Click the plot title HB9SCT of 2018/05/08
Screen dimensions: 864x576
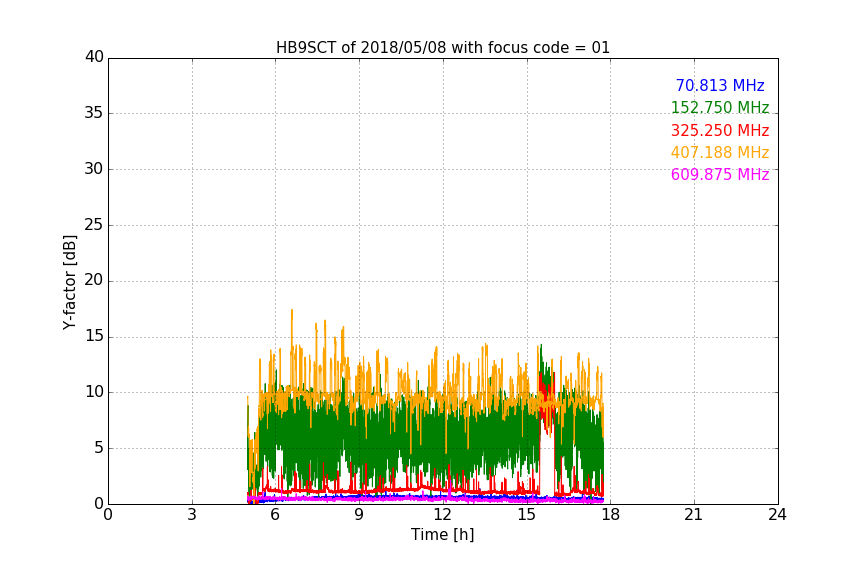pyautogui.click(x=442, y=48)
